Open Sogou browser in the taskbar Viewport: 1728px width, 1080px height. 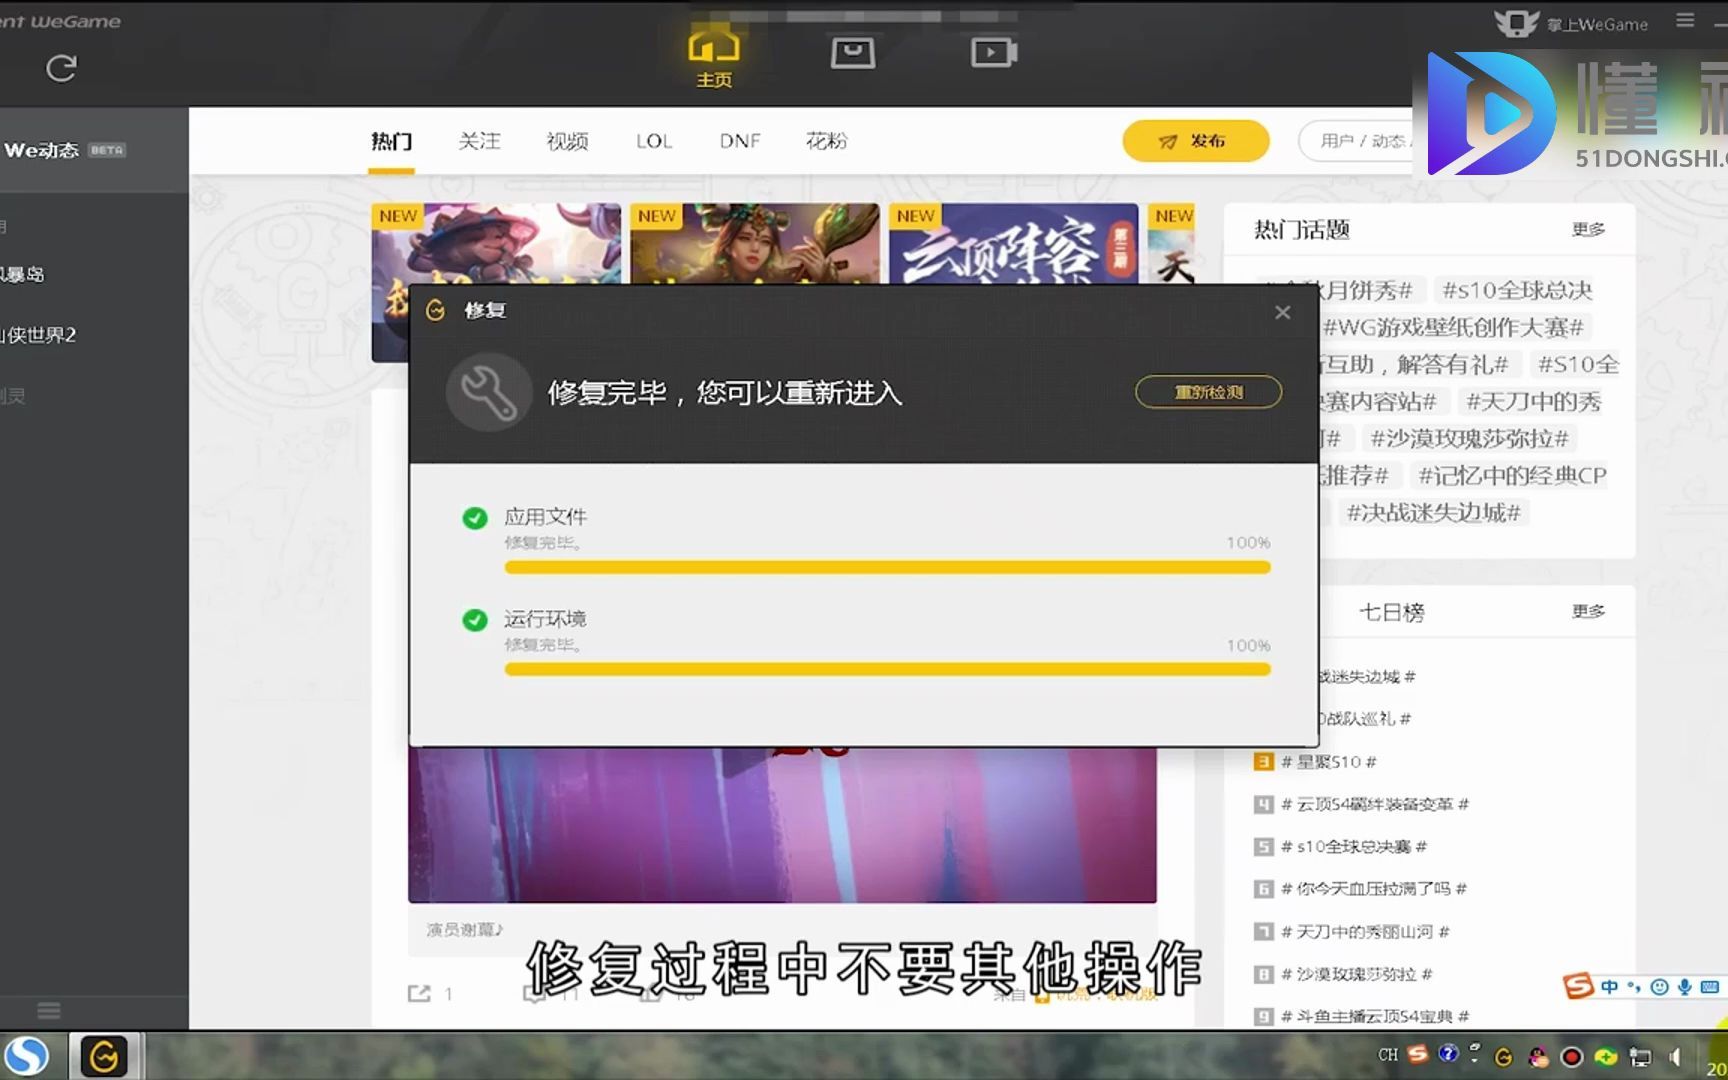[27, 1056]
